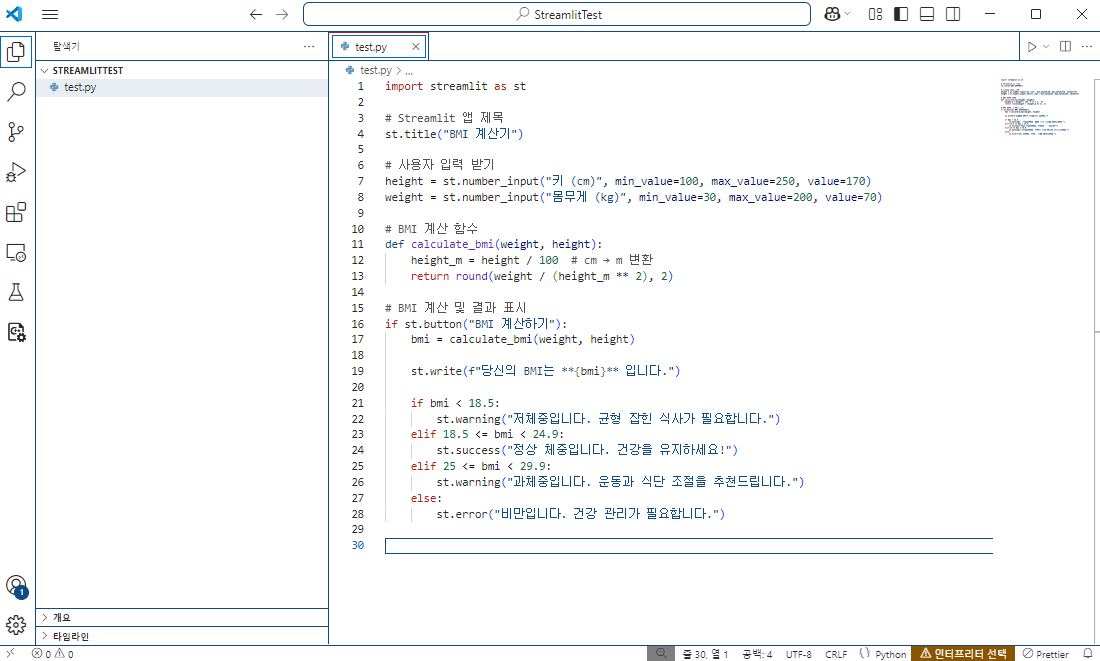Open the Copilot dropdown arrow

pos(847,14)
